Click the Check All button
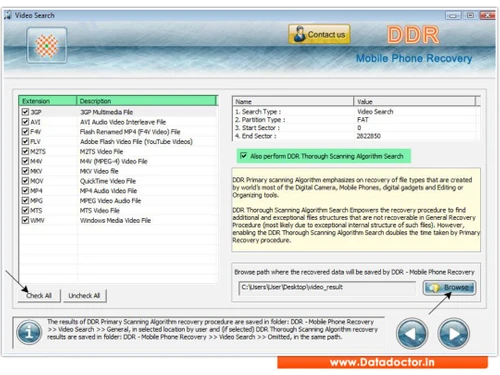Image resolution: width=500 pixels, height=375 pixels. 39,296
